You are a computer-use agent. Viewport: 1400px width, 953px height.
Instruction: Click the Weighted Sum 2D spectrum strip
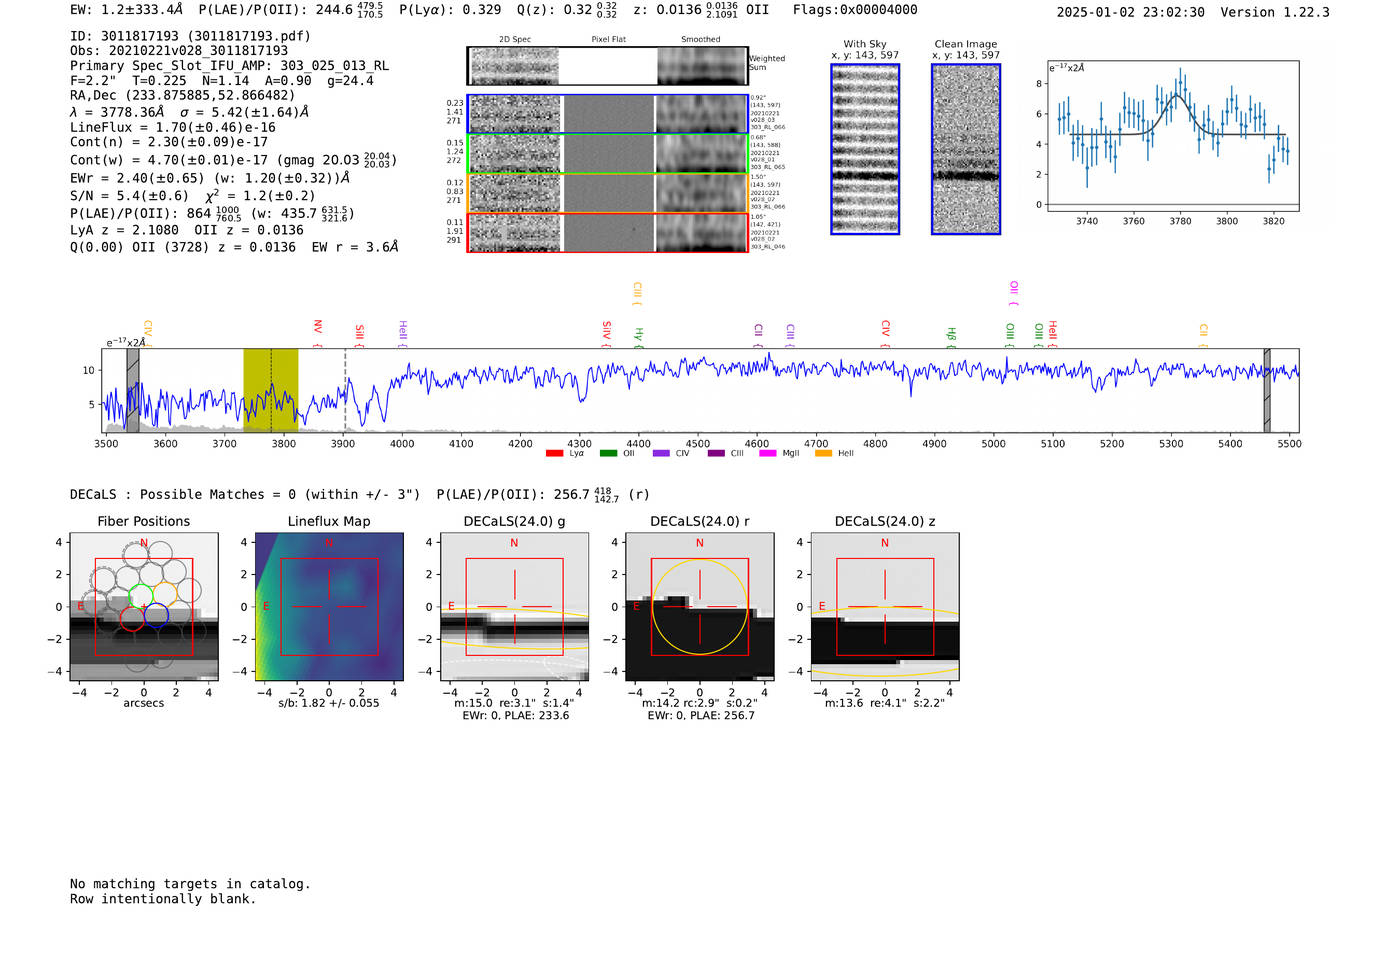pos(608,66)
